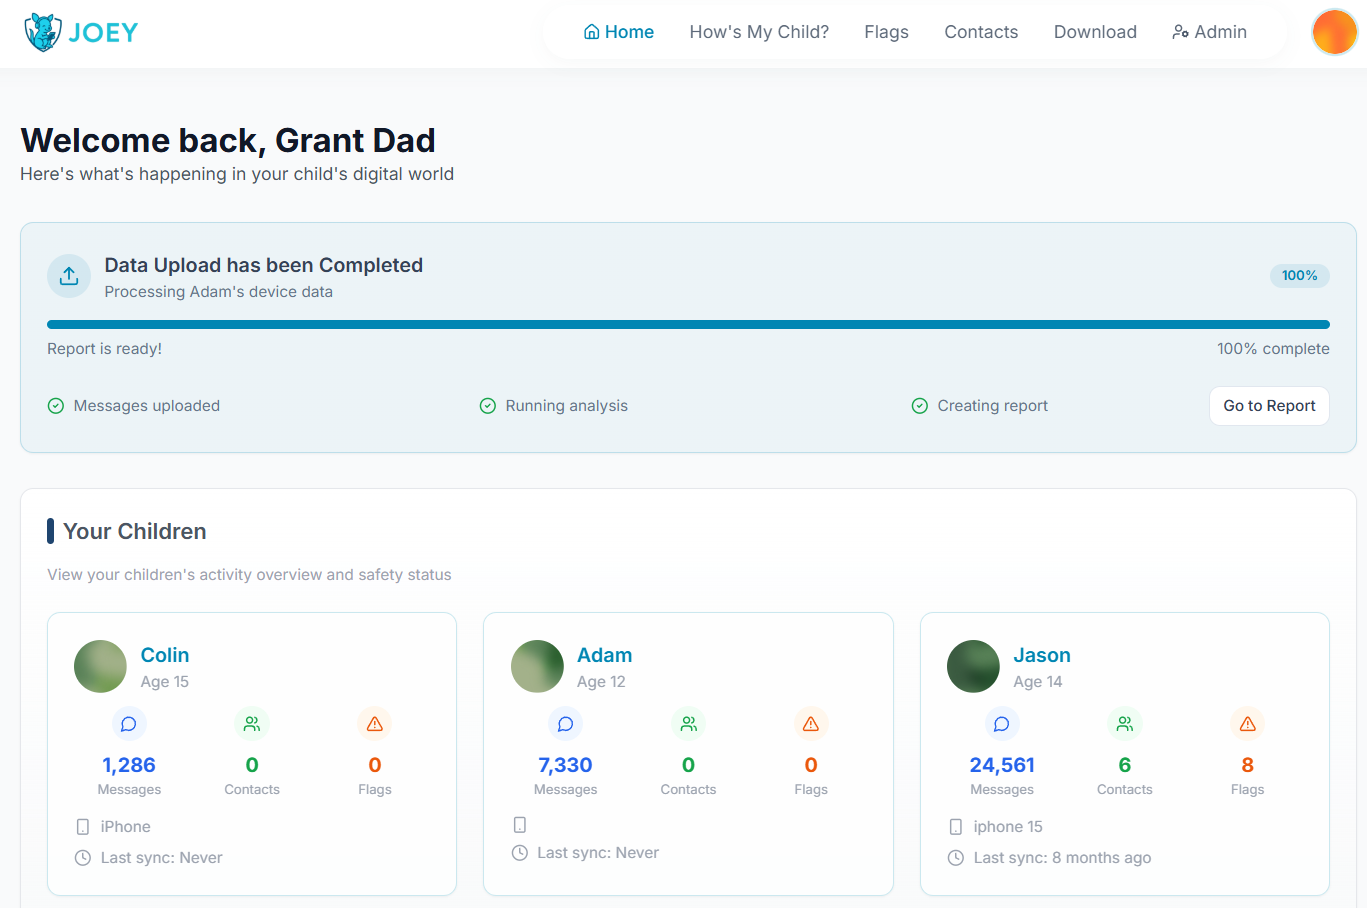Select Jason's profile photo thumbnail

(x=973, y=667)
